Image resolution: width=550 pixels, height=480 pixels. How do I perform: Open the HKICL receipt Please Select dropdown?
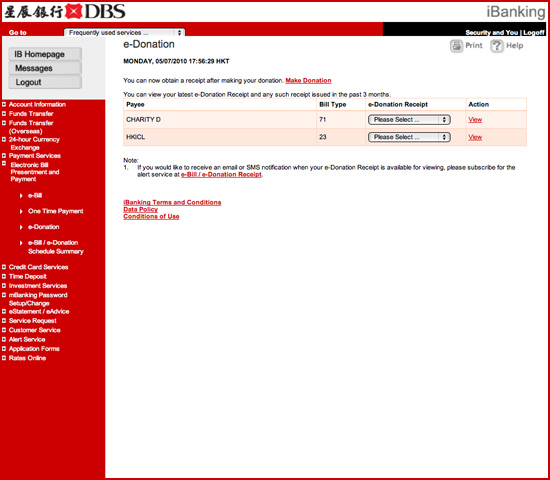[x=409, y=137]
